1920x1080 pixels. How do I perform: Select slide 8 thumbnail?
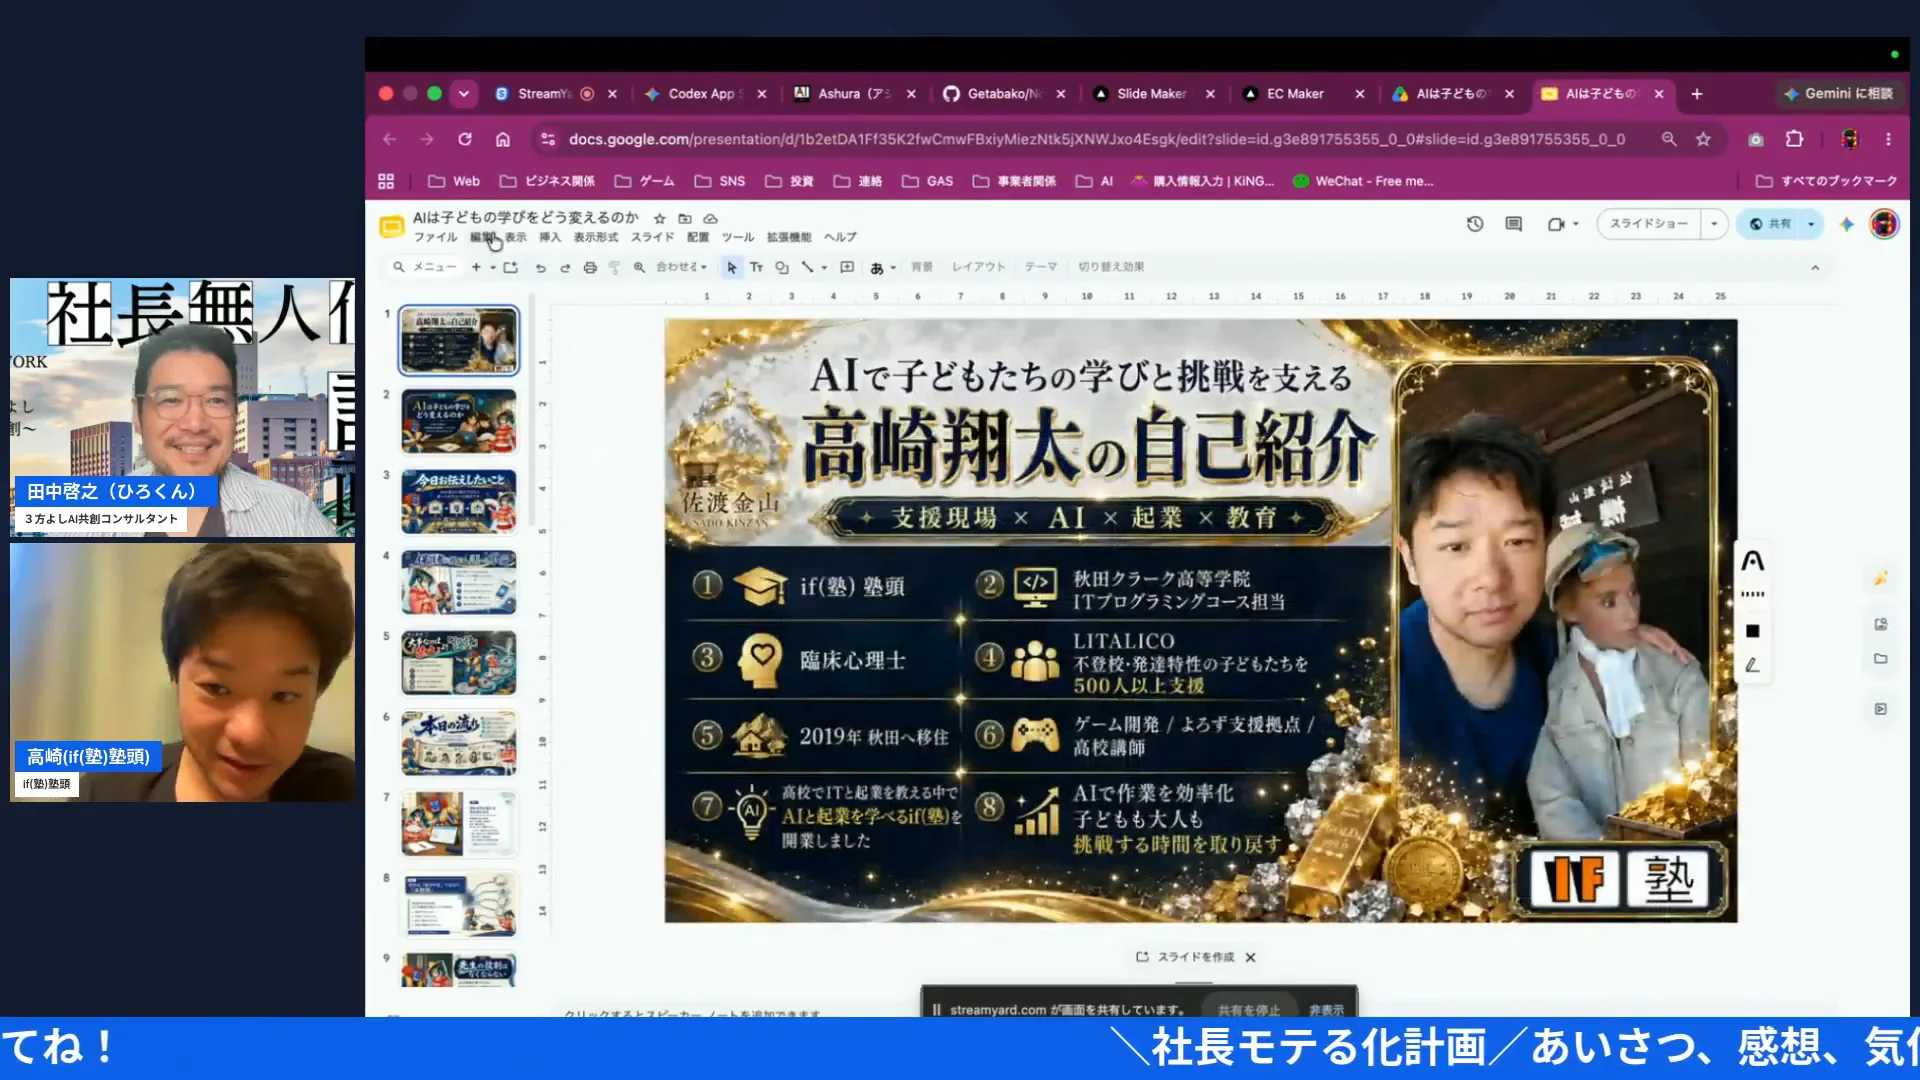(x=459, y=903)
